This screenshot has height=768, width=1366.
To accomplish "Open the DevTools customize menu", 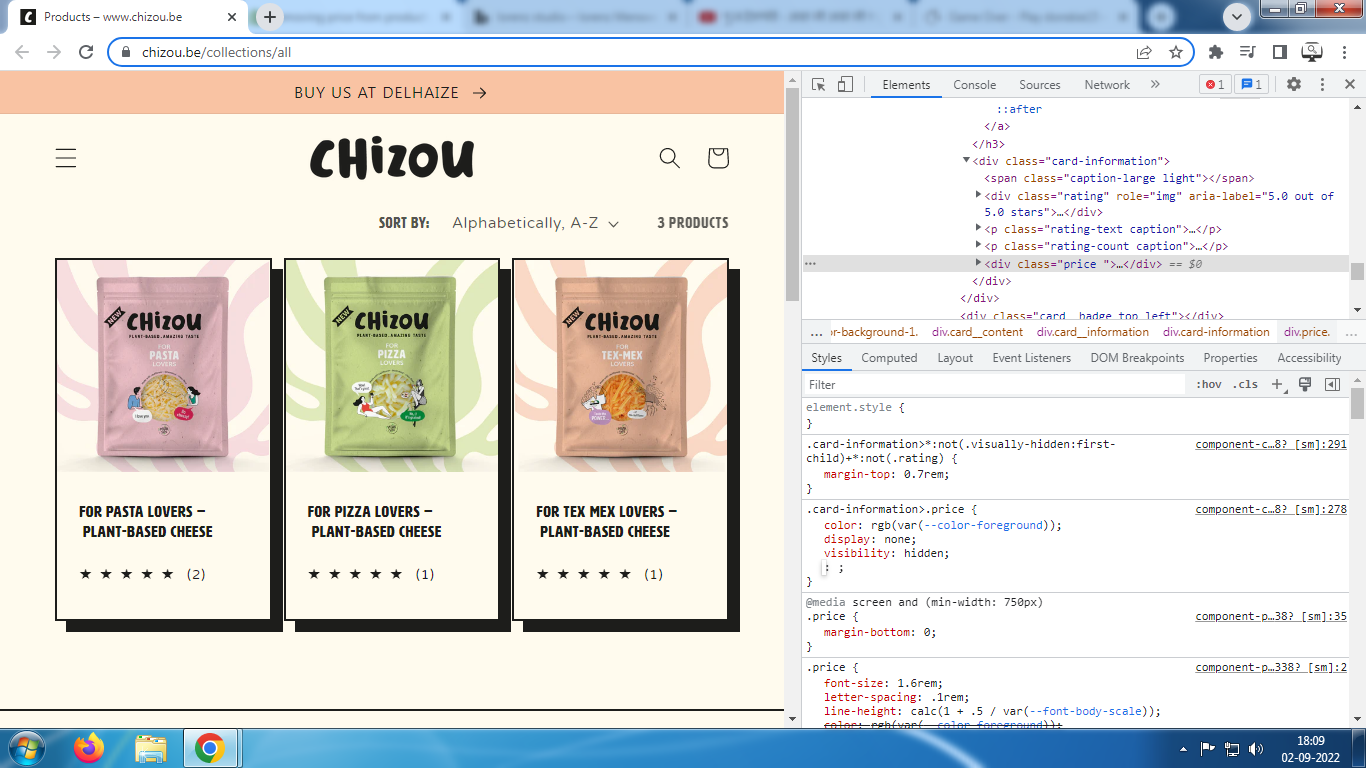I will [x=1322, y=85].
